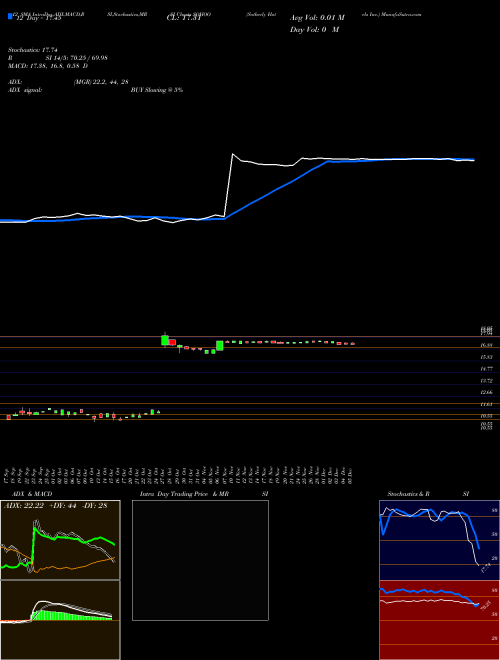The height and width of the screenshot is (660, 500).
Task: Click the '(MGR) 22.2, 44, 28' ADX values
Action: coord(101,82)
